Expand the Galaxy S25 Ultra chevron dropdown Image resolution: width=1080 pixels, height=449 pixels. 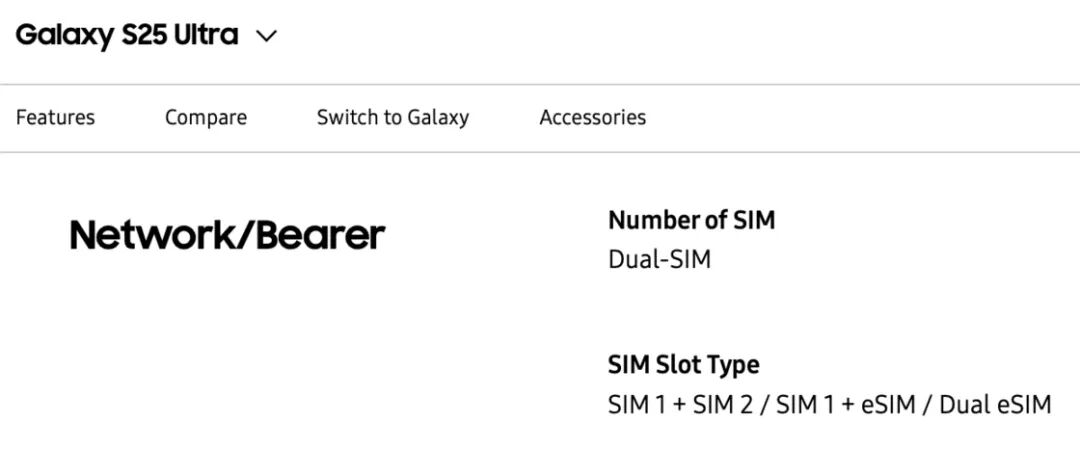(266, 37)
